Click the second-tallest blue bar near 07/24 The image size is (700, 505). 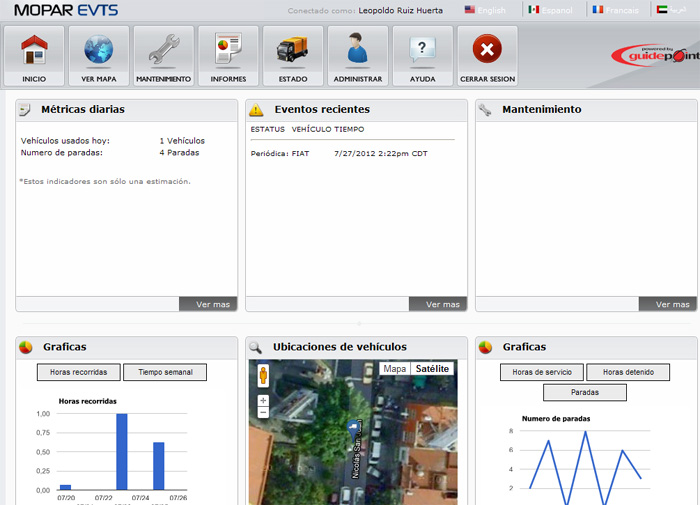click(x=158, y=466)
